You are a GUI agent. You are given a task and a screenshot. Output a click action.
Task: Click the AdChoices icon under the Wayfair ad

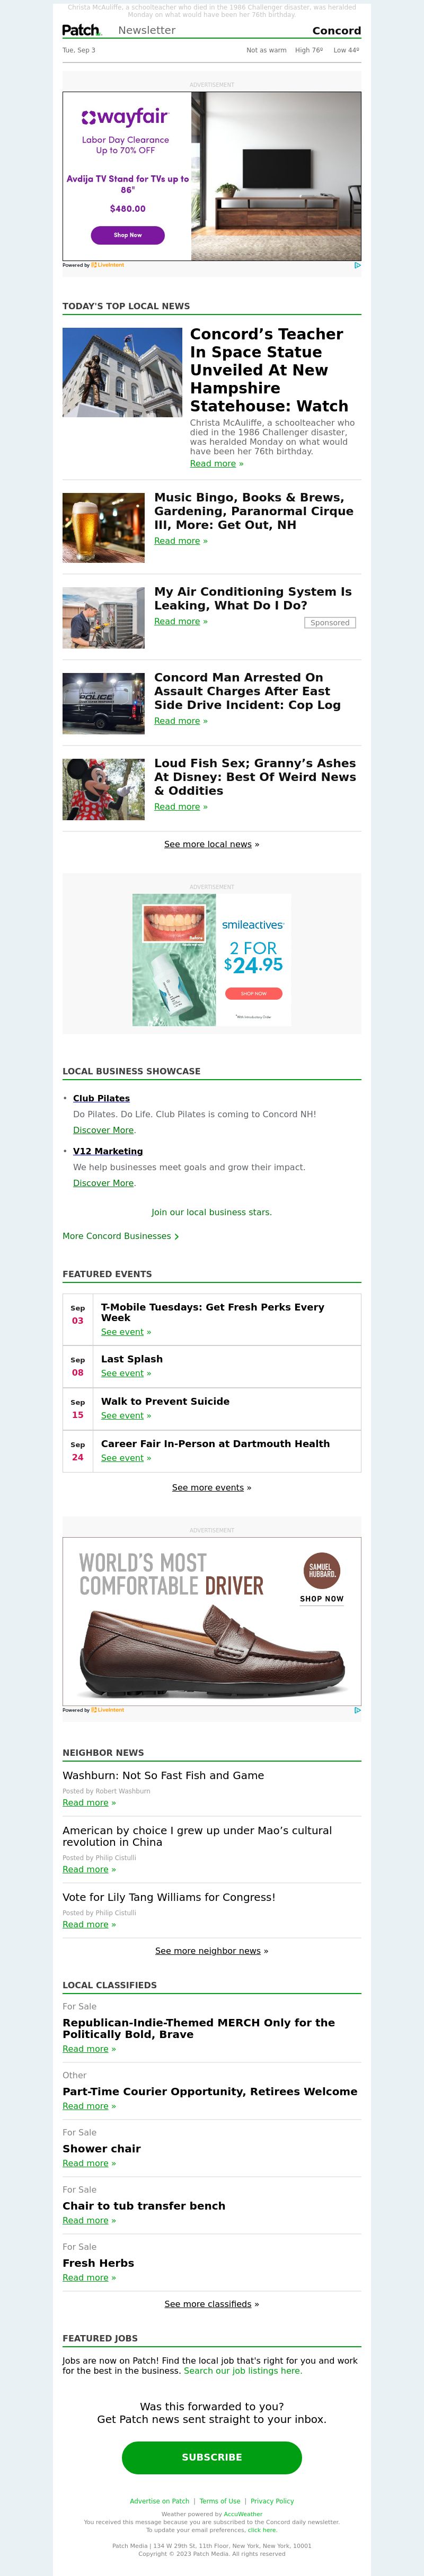click(357, 265)
